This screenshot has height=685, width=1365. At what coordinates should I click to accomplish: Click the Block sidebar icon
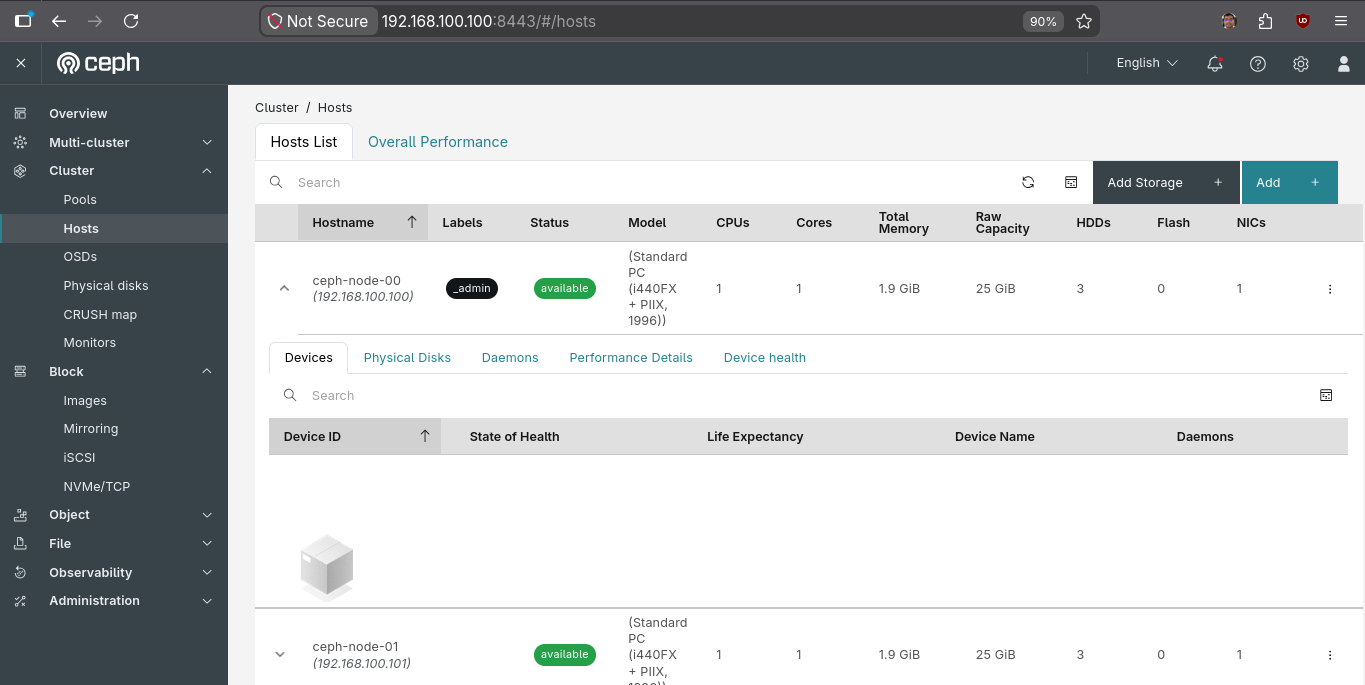click(x=20, y=371)
